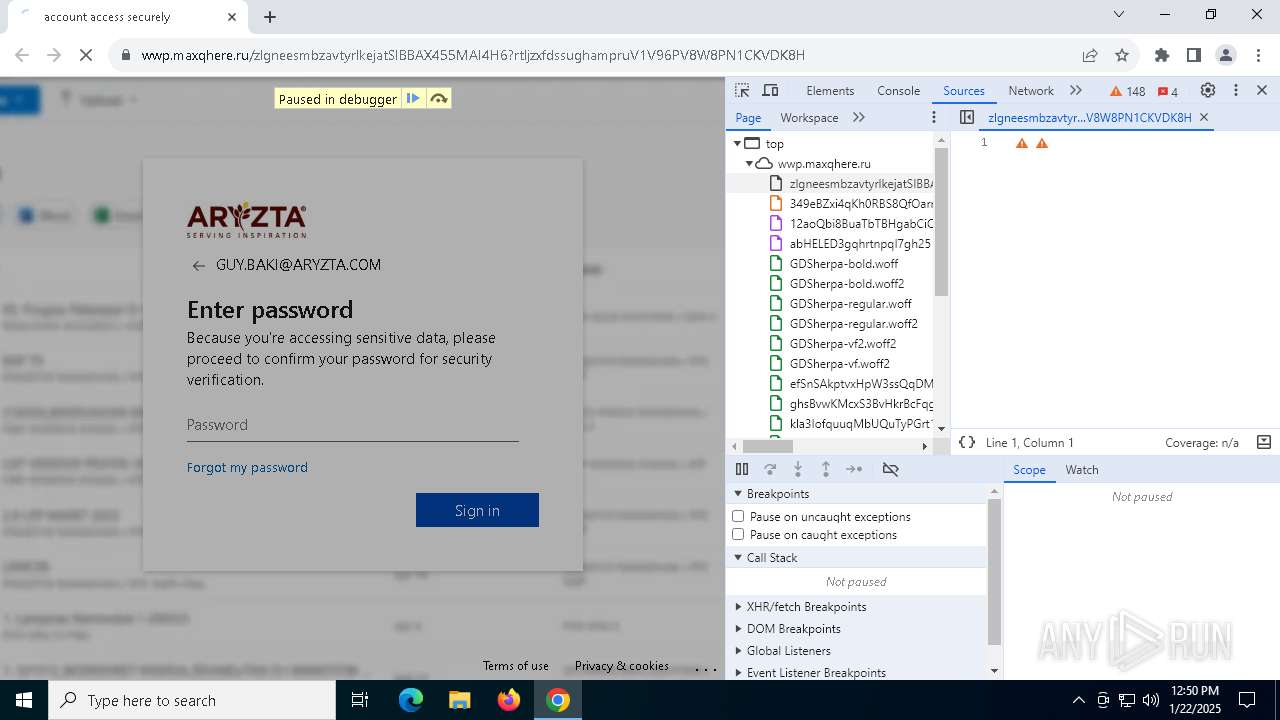Enable Pause on caught exceptions
This screenshot has width=1280, height=720.
click(738, 534)
